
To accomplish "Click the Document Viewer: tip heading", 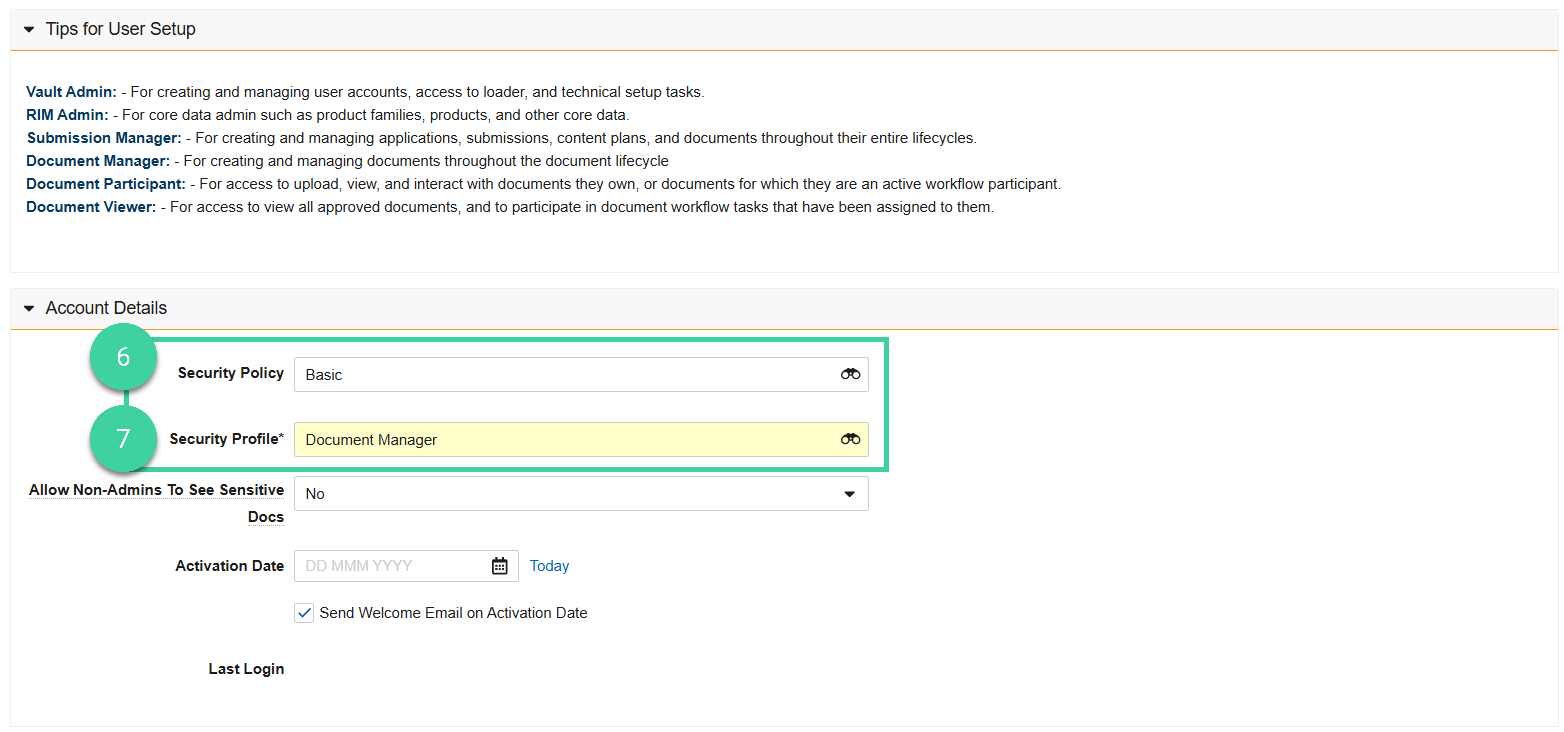I will (91, 207).
